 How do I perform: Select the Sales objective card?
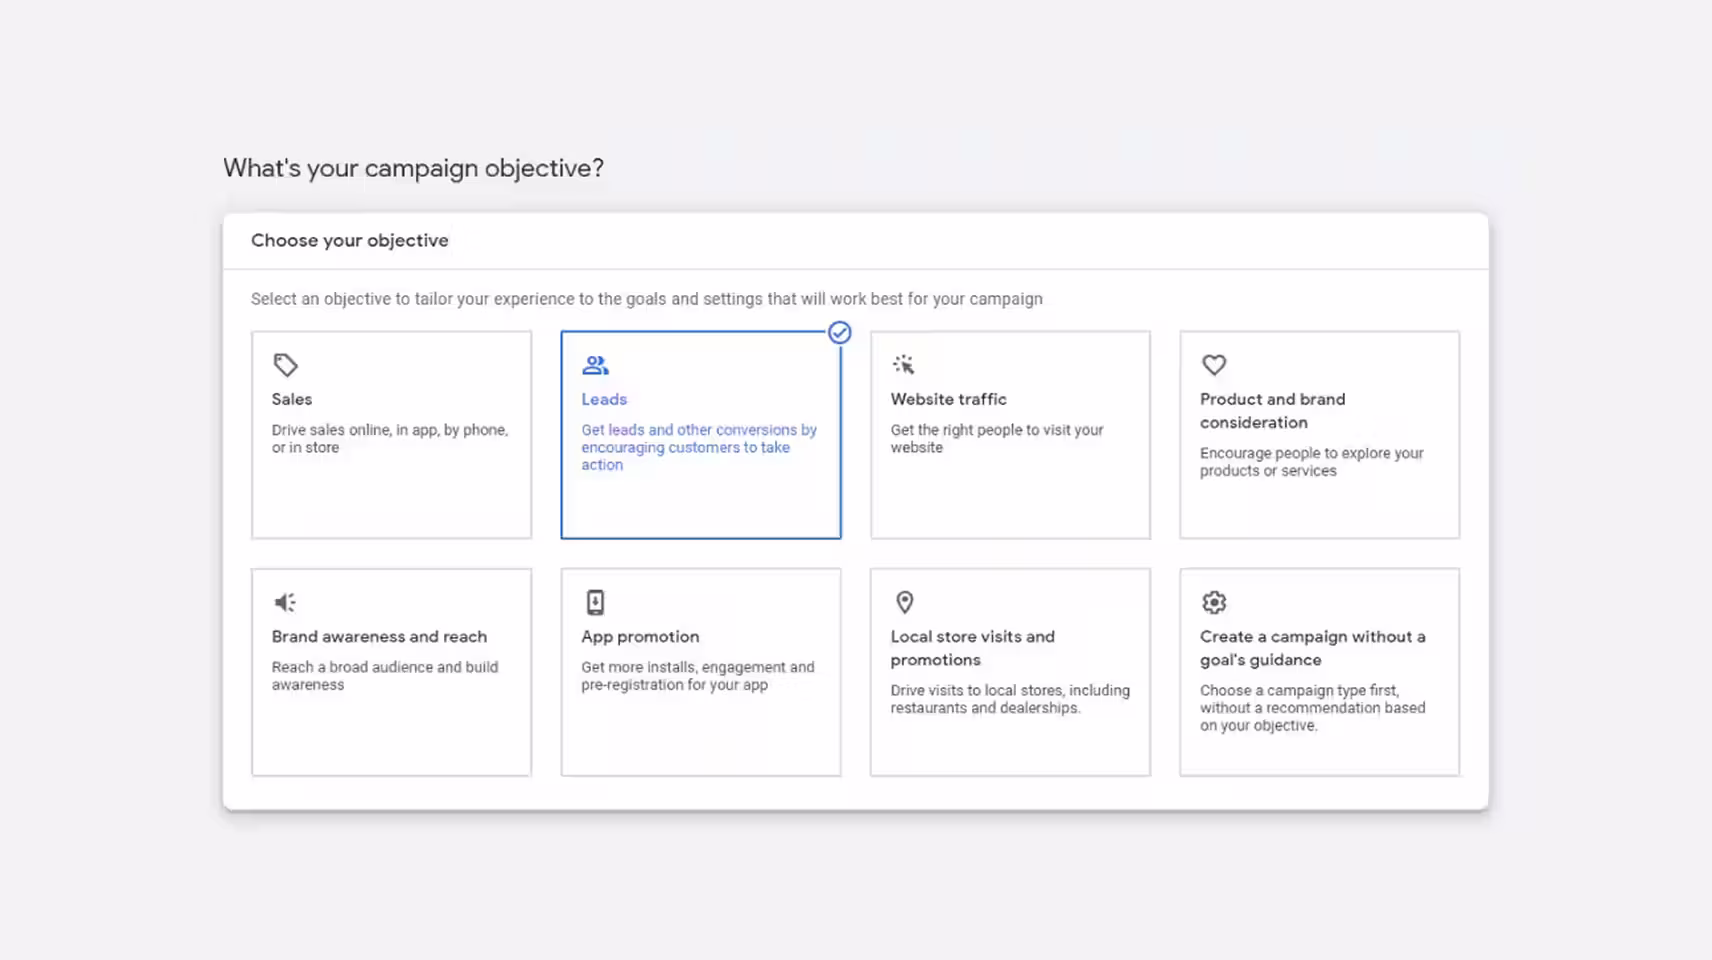[392, 435]
